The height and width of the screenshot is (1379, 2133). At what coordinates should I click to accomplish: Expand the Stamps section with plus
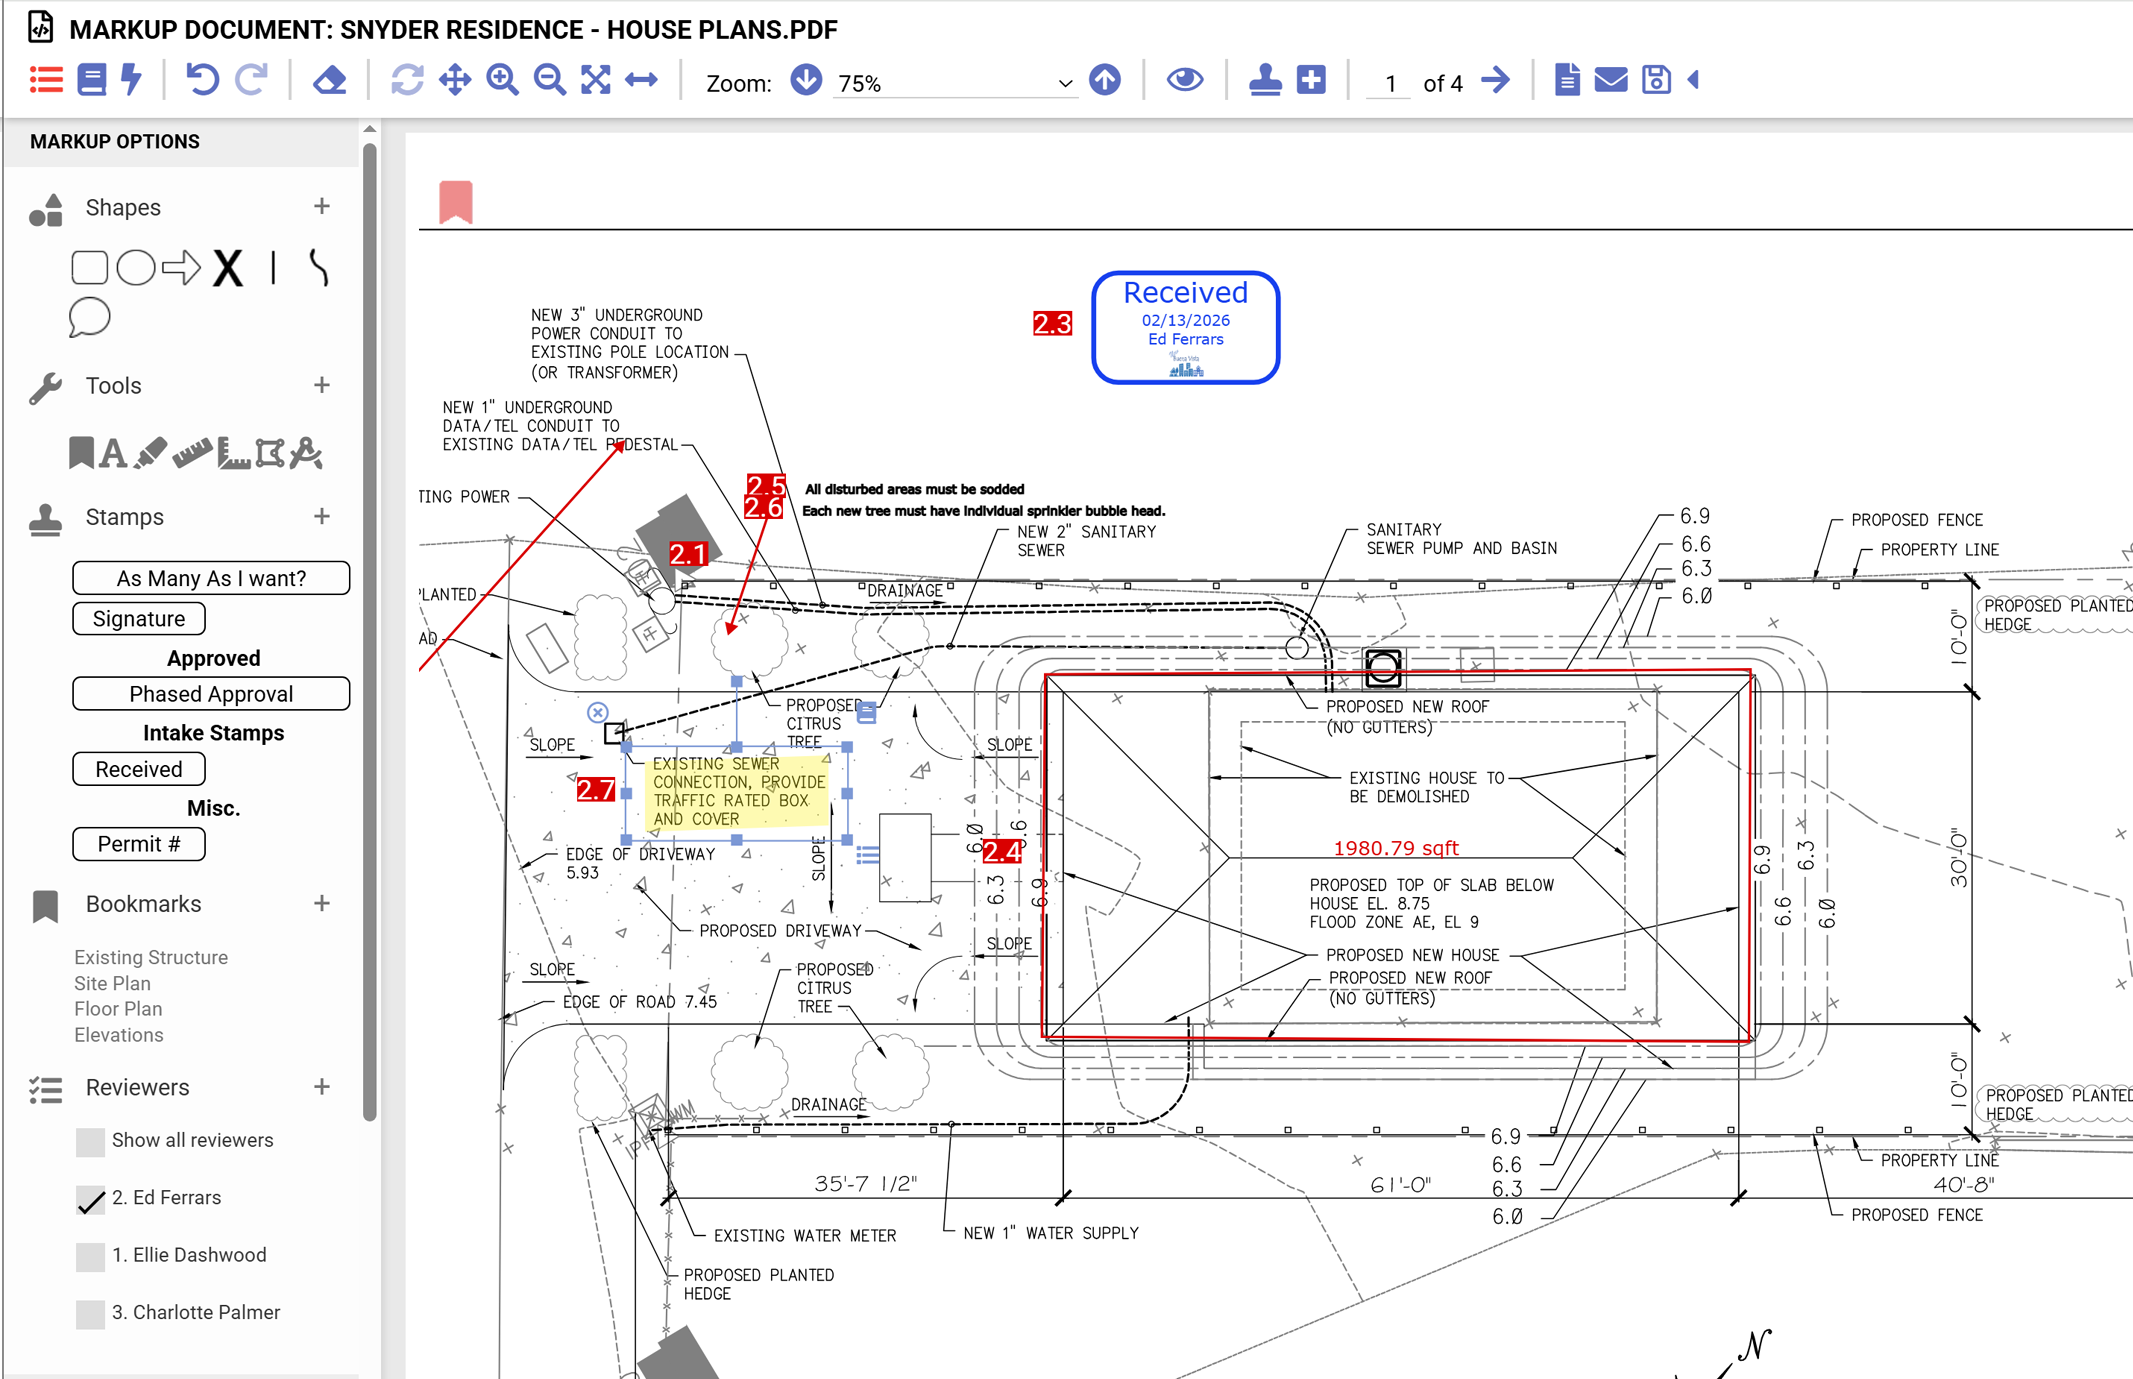pyautogui.click(x=322, y=516)
